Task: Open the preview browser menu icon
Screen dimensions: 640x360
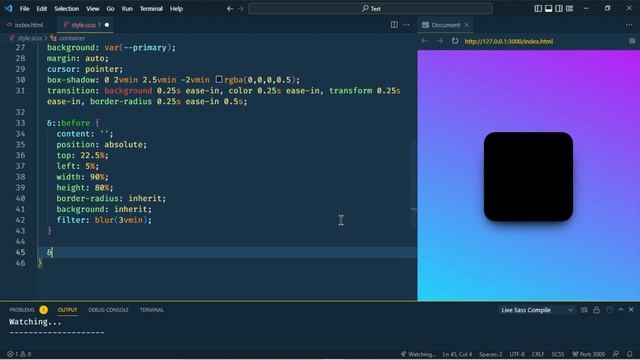Action: (x=632, y=41)
